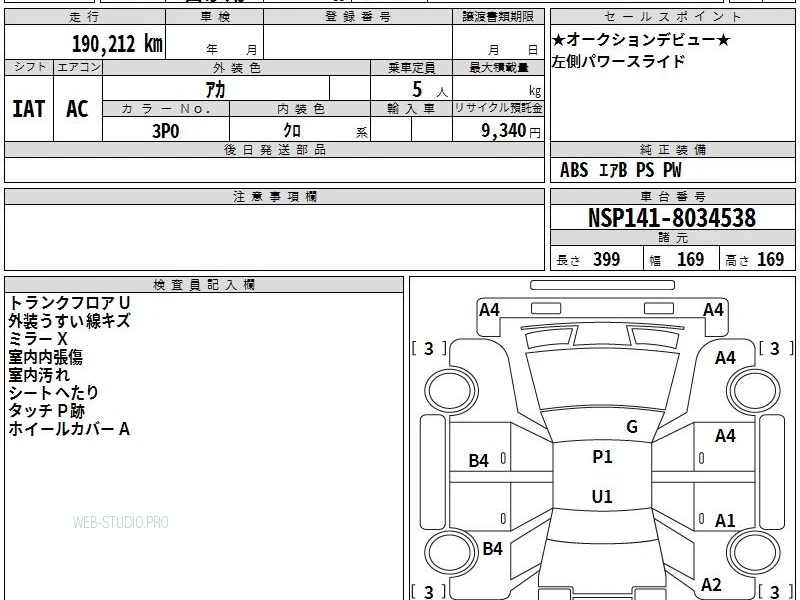Screen dimensions: 800x600
Task: Select the P1 mark on the car roof
Action: [602, 457]
